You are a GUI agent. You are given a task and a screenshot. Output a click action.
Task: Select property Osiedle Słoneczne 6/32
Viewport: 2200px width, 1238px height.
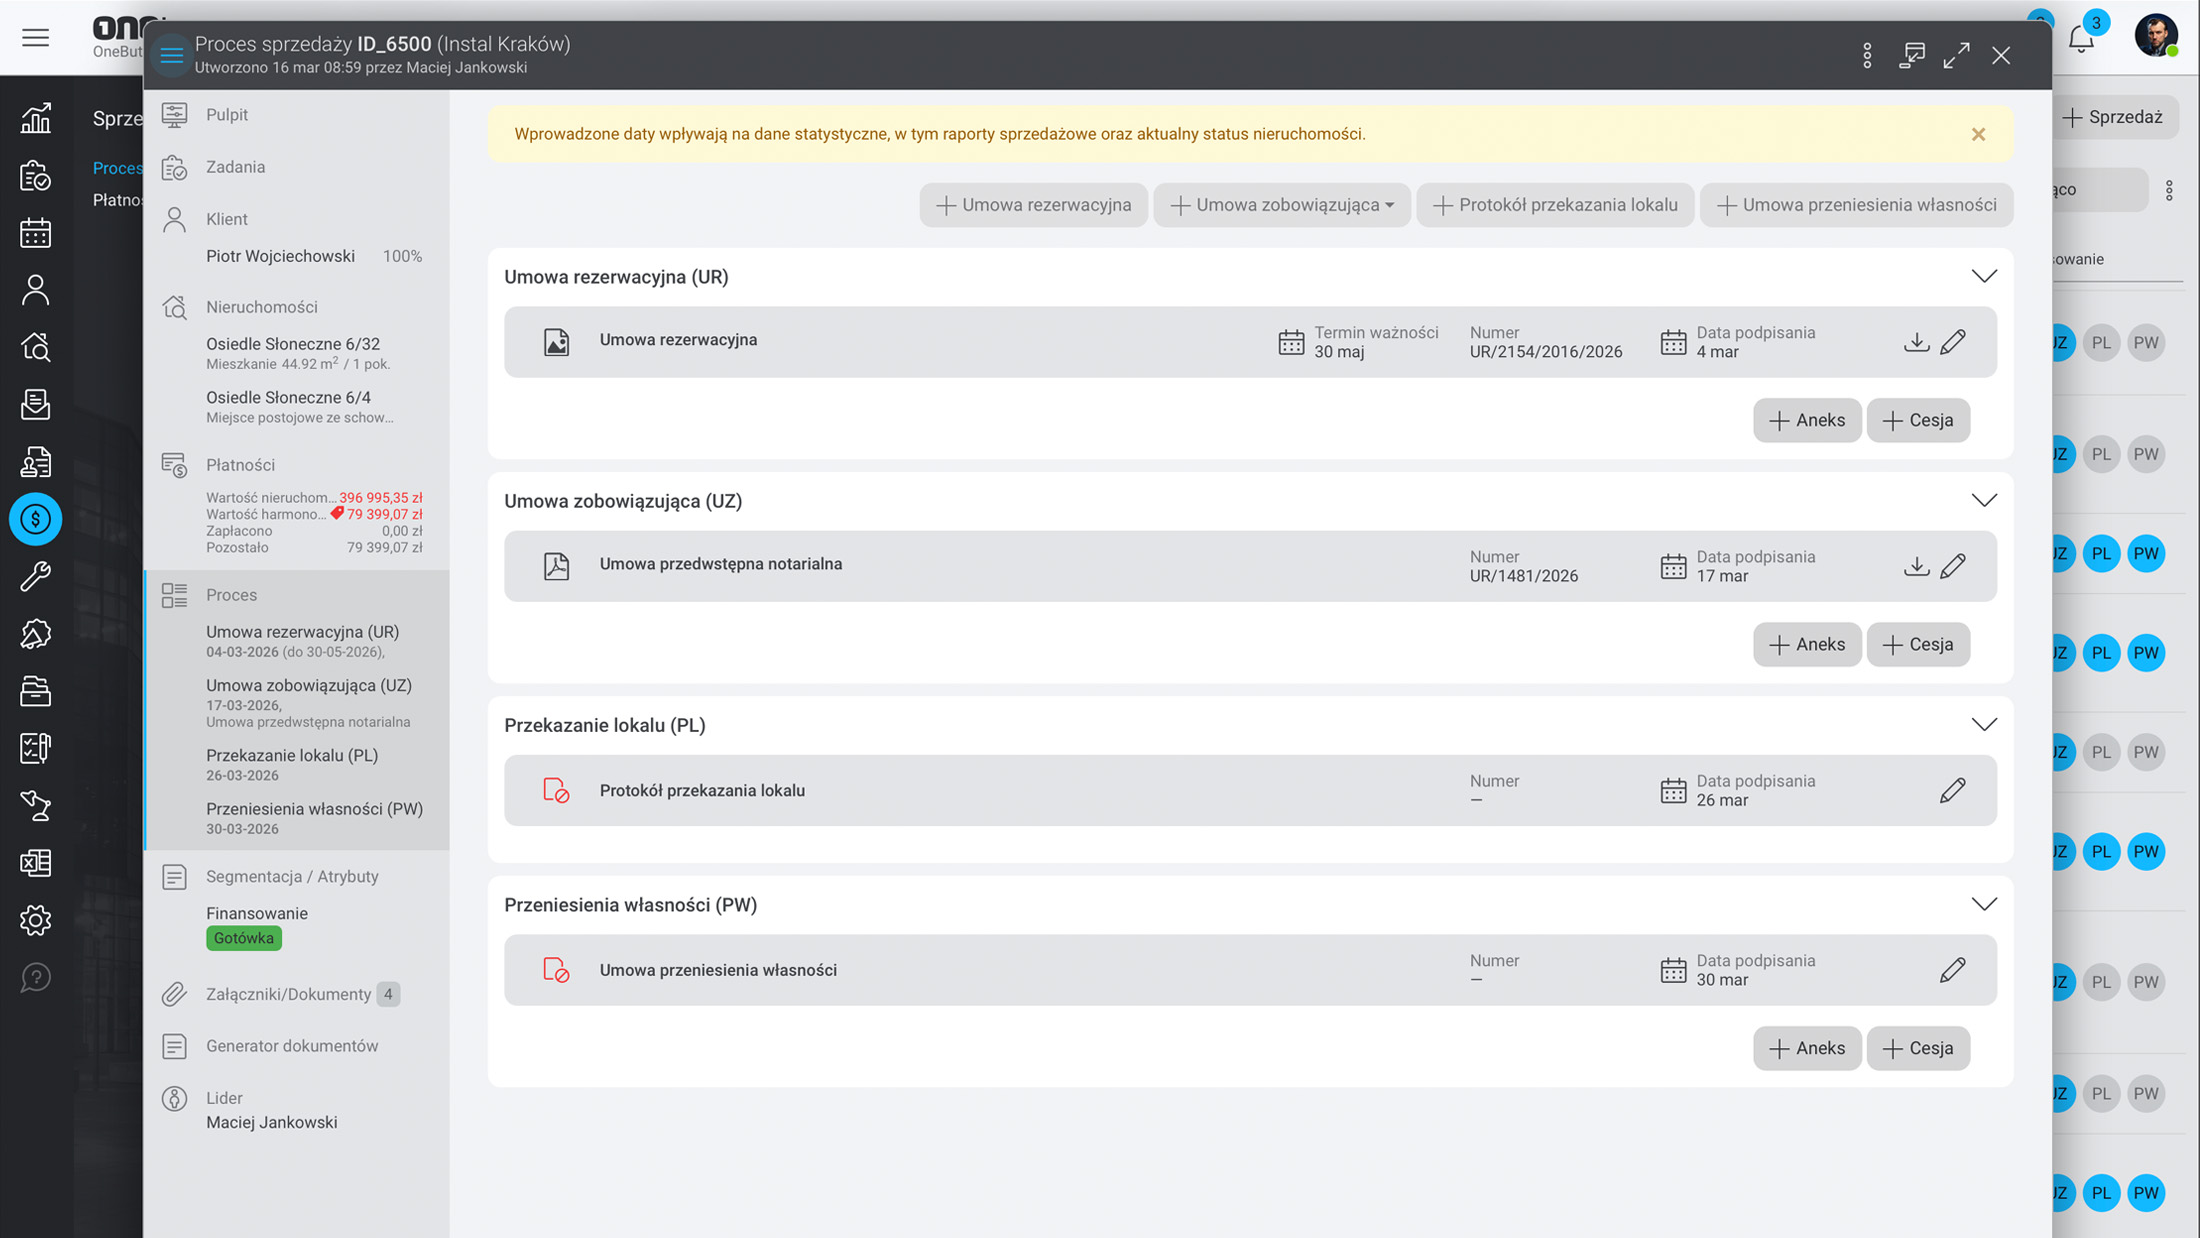(293, 344)
